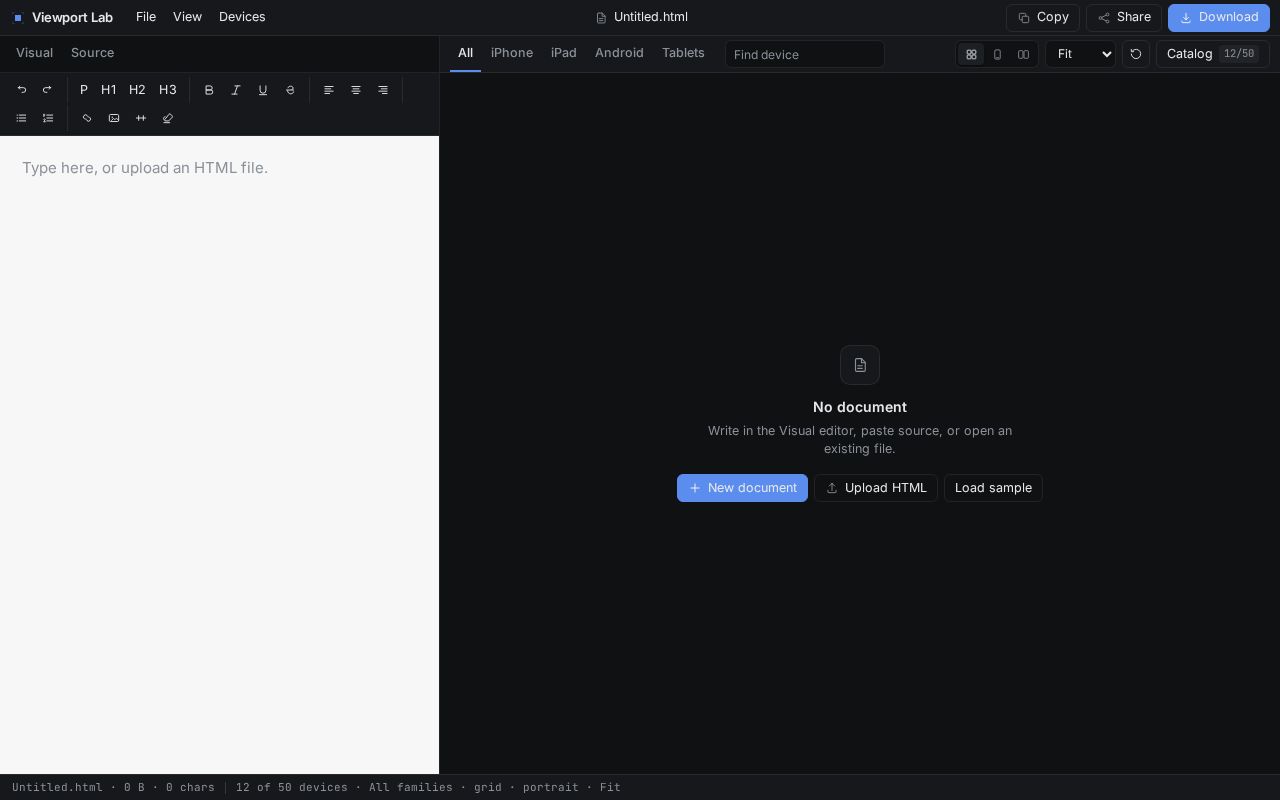Screen dimensions: 1280x800
Task: Insert a hyperlink
Action: [x=87, y=118]
